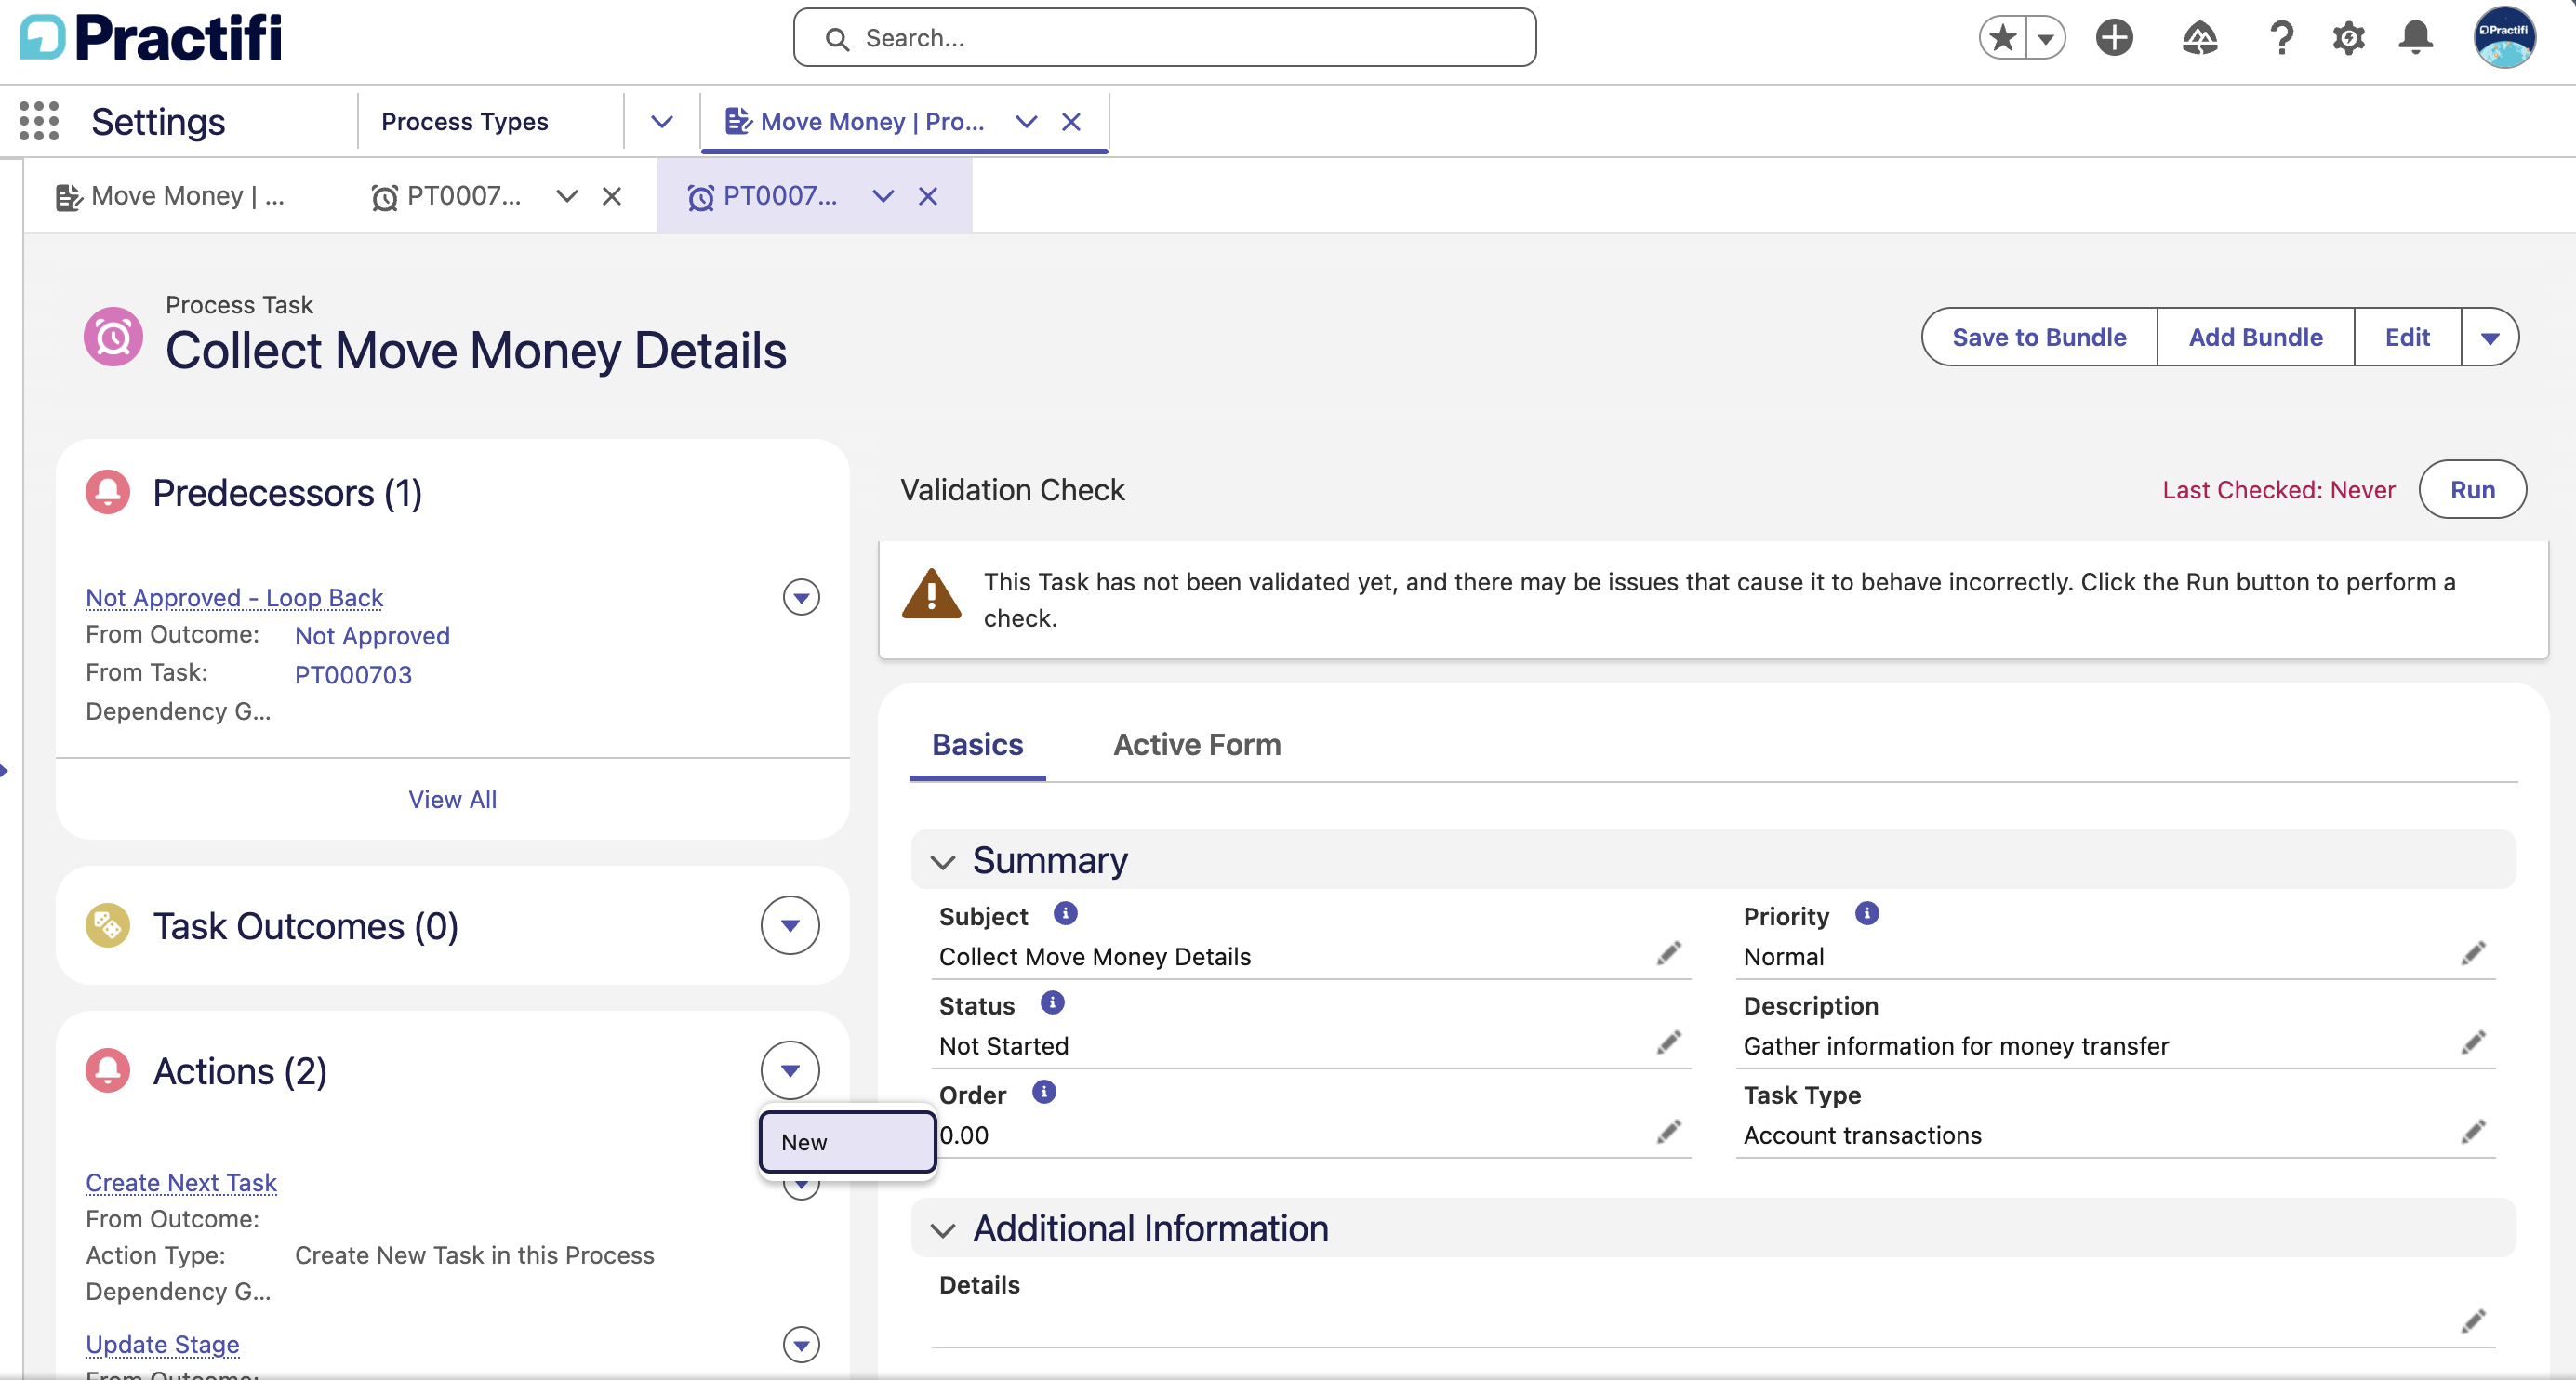Open the favorites list dropdown arrow
This screenshot has height=1380, width=2576.
pos(2046,38)
